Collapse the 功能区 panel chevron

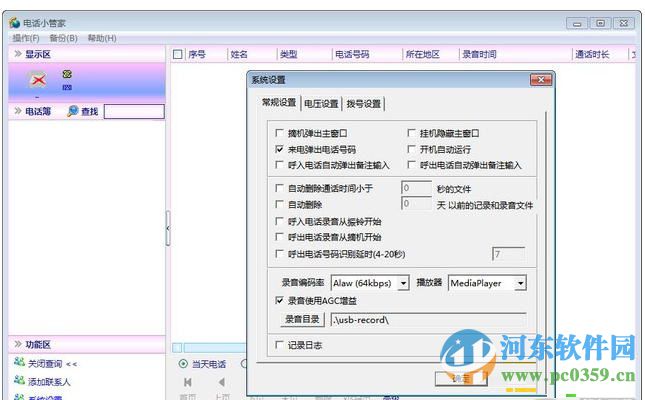18,344
